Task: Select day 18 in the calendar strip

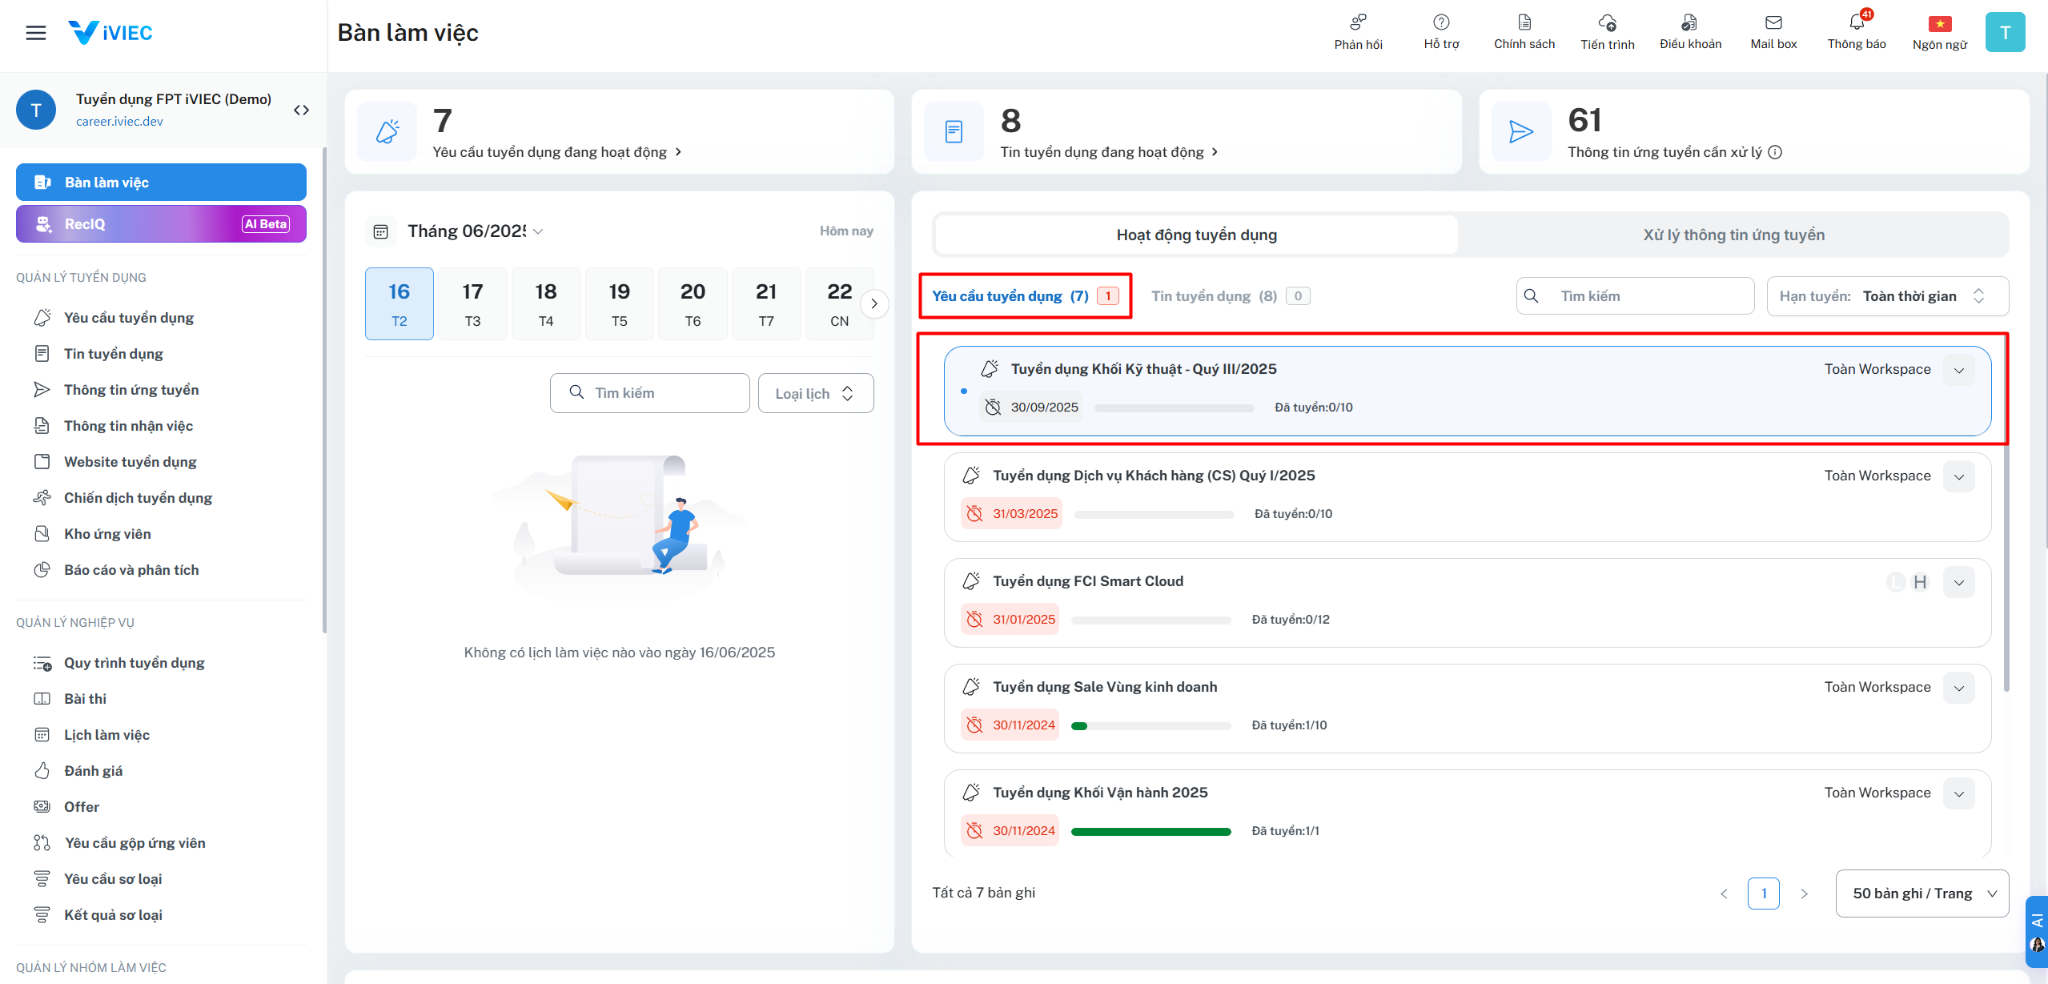Action: point(546,303)
